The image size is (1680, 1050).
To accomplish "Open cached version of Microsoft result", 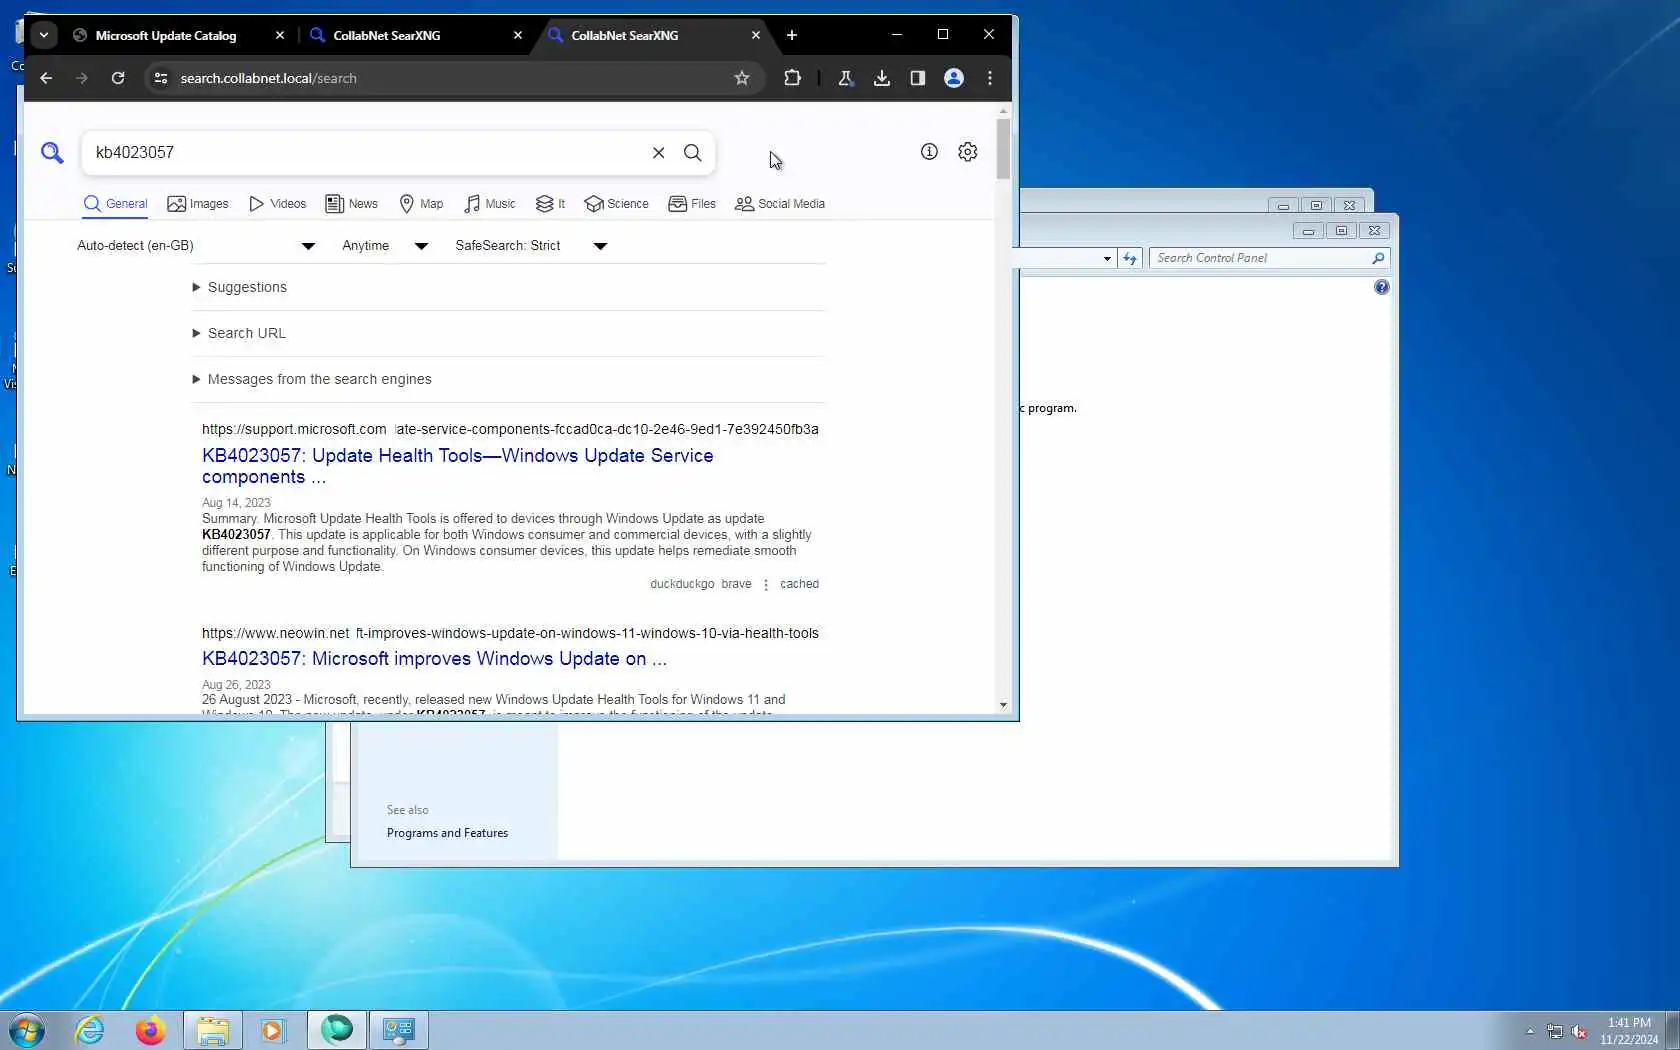I will 799,584.
